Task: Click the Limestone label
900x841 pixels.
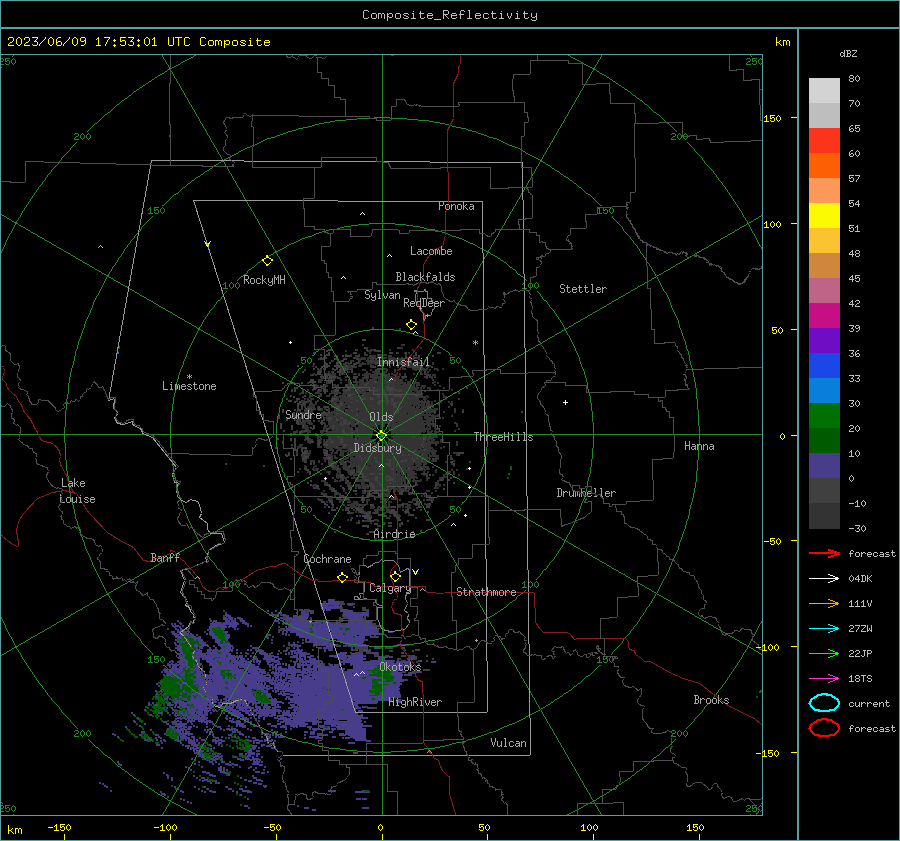Action: tap(189, 386)
